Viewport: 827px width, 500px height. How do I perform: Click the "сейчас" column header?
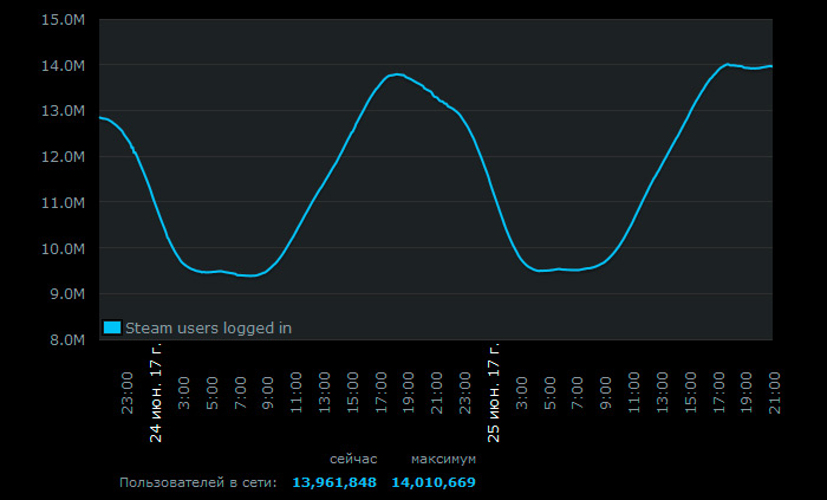pyautogui.click(x=353, y=459)
